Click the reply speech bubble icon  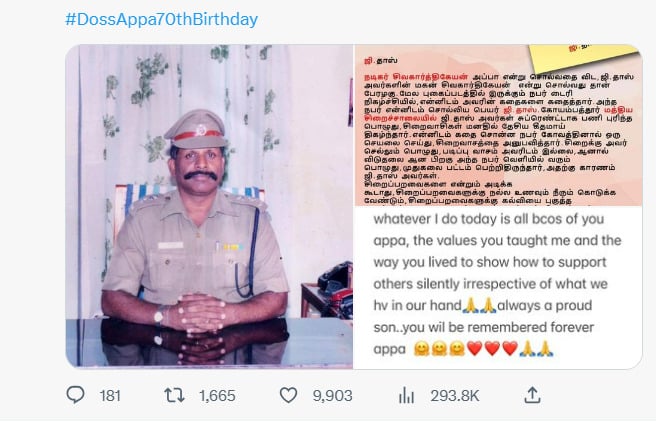tap(75, 395)
